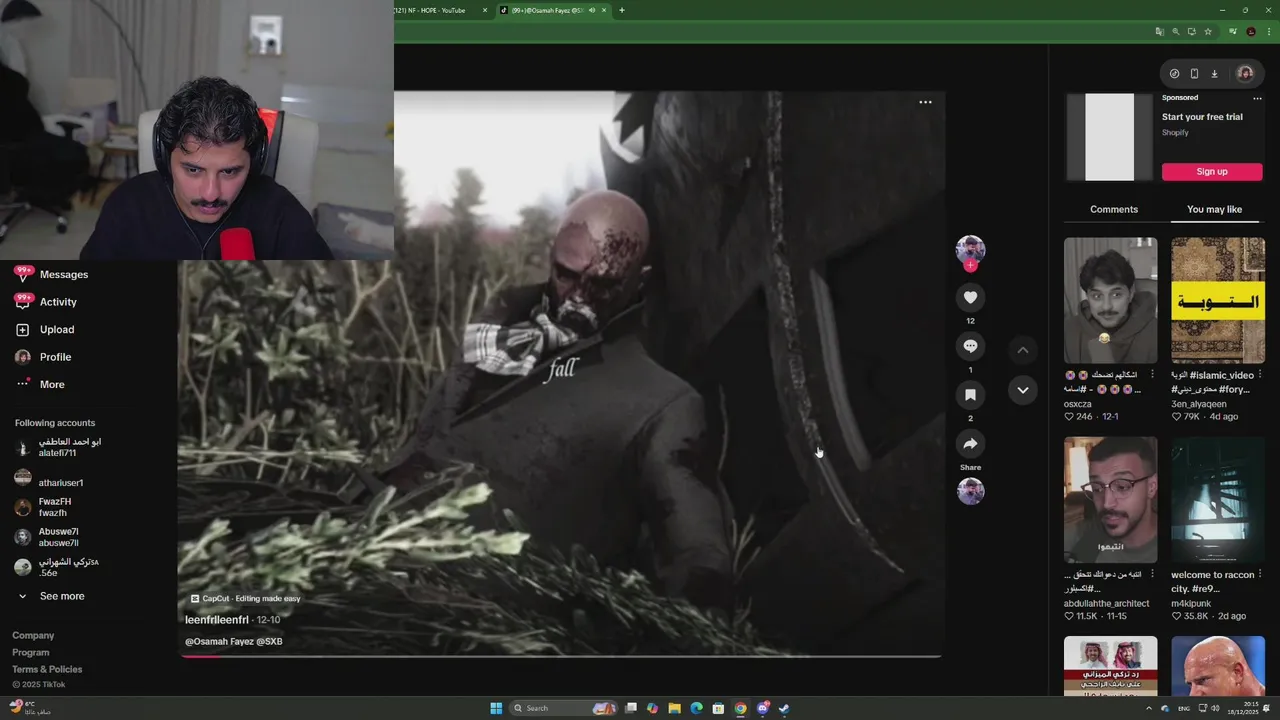1280x720 pixels.
Task: Open Windows Start menu
Action: click(496, 708)
